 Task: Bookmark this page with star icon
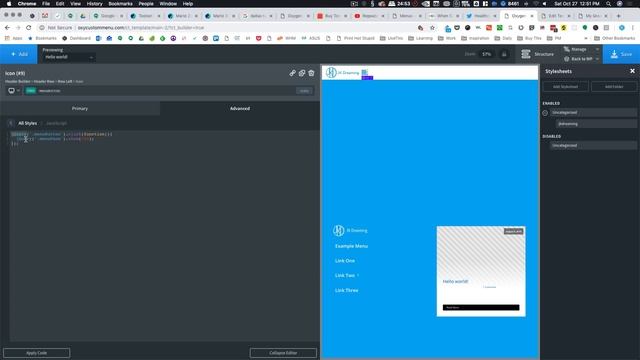(x=432, y=28)
